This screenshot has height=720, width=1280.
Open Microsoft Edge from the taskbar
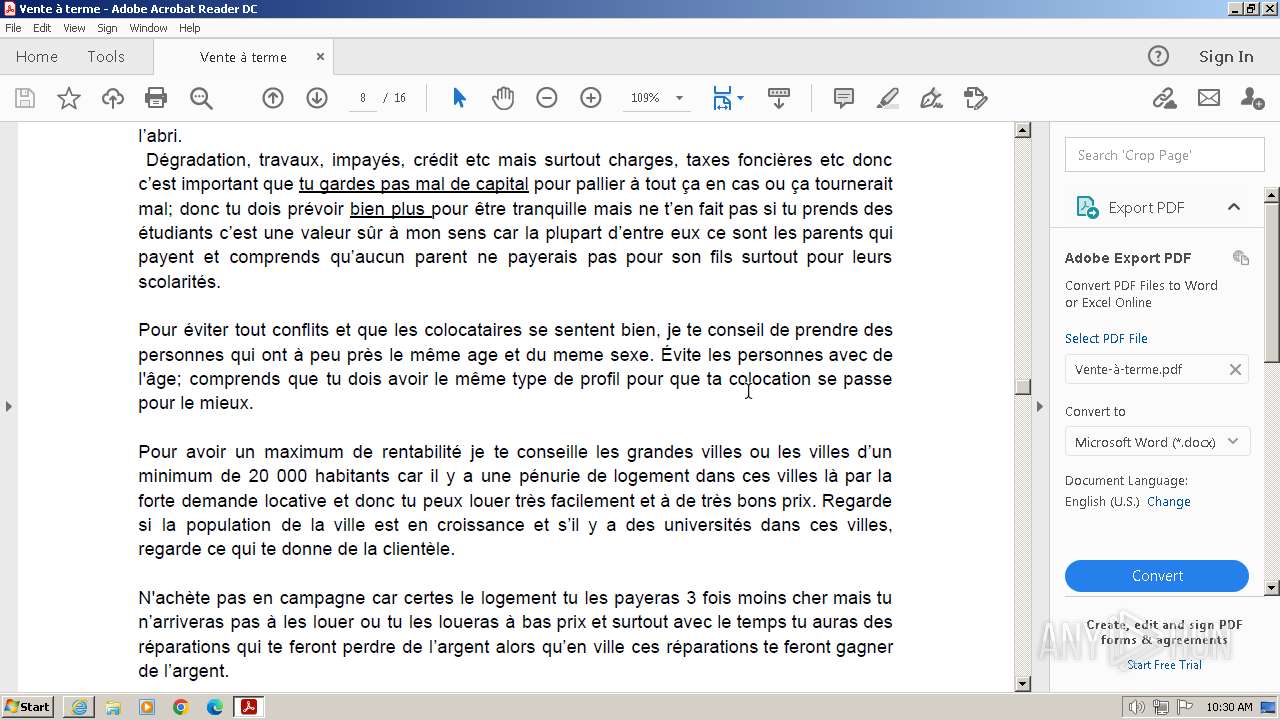(215, 707)
